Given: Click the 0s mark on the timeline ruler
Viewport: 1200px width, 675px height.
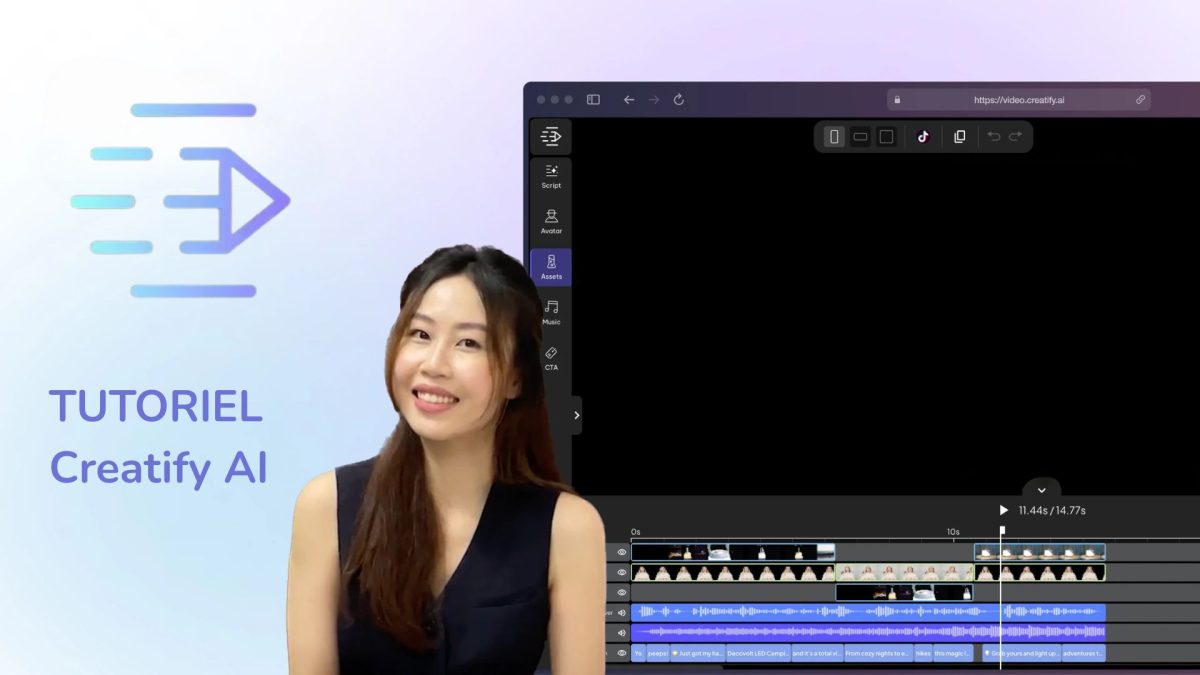Looking at the screenshot, I should [636, 532].
